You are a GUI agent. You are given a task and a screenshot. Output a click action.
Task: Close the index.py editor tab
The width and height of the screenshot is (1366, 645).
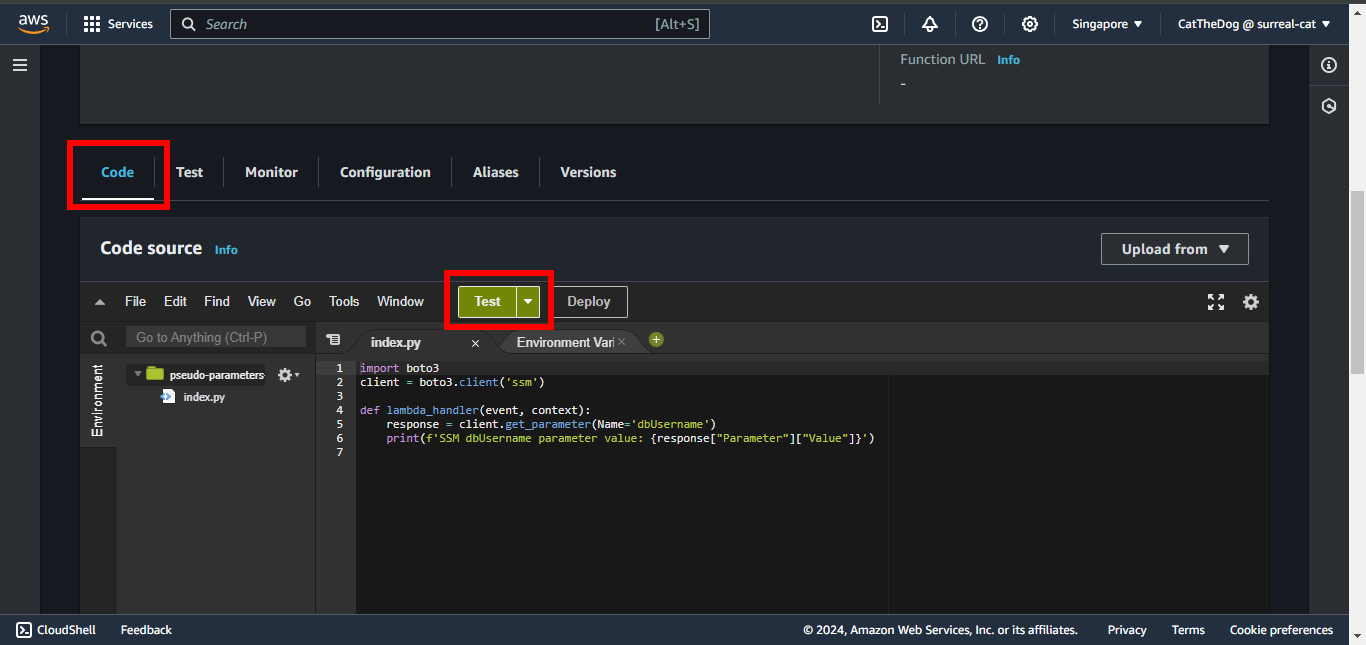coord(475,343)
